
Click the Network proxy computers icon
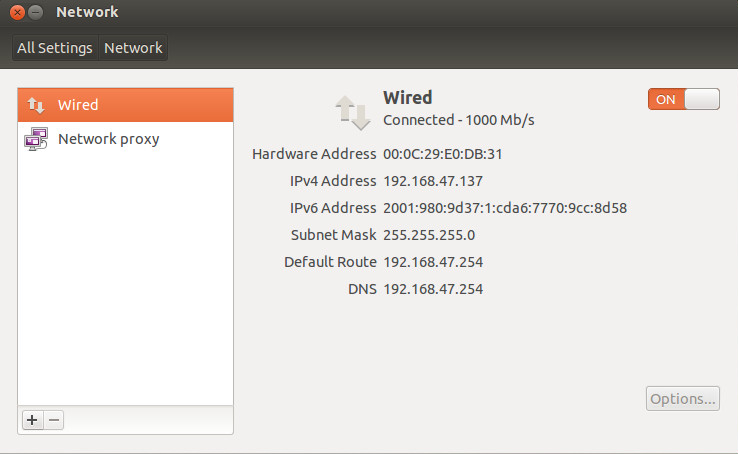coord(36,139)
